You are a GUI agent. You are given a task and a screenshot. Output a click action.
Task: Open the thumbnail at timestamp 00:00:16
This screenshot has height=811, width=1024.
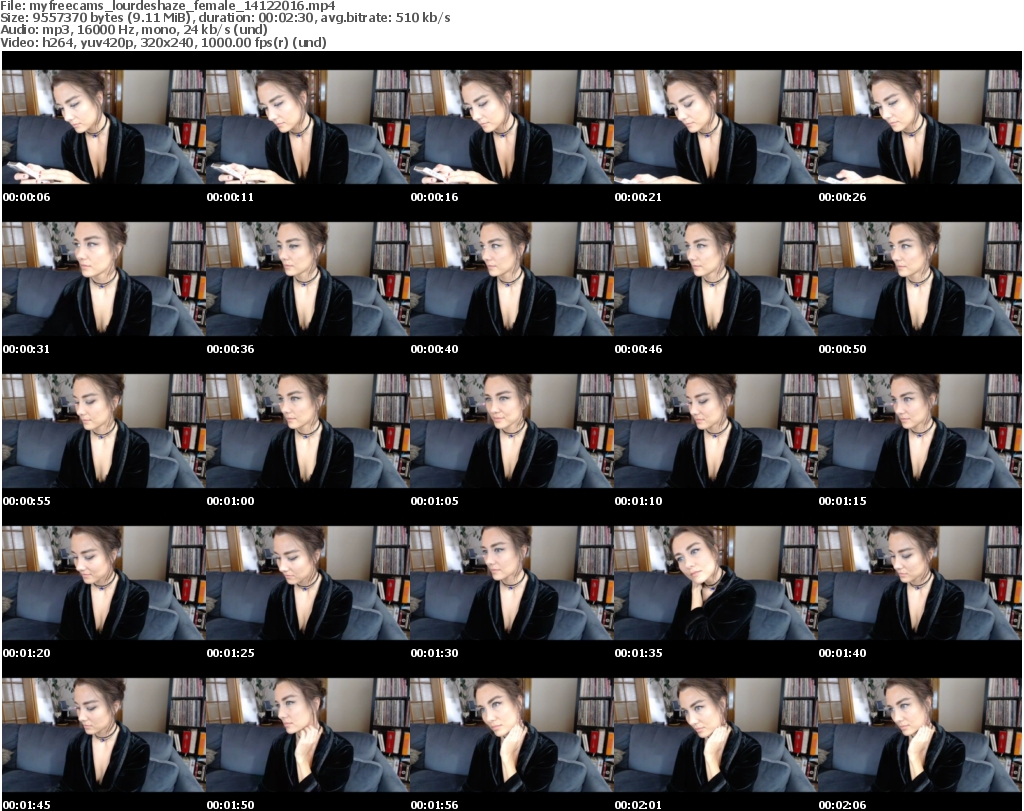[511, 127]
